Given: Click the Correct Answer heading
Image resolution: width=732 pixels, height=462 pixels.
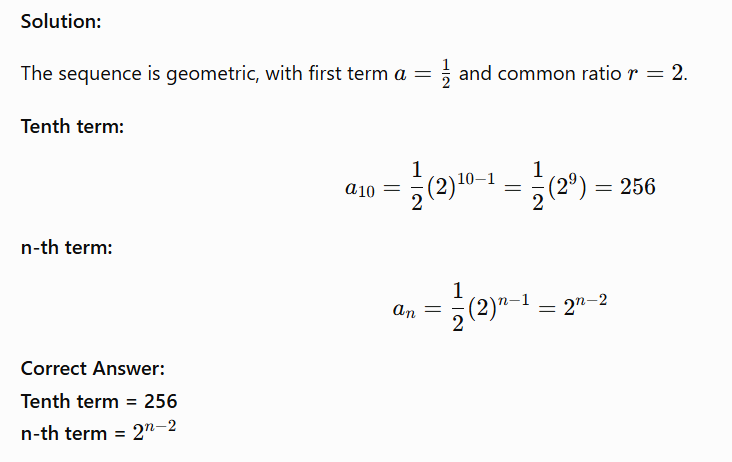Looking at the screenshot, I should (92, 369).
